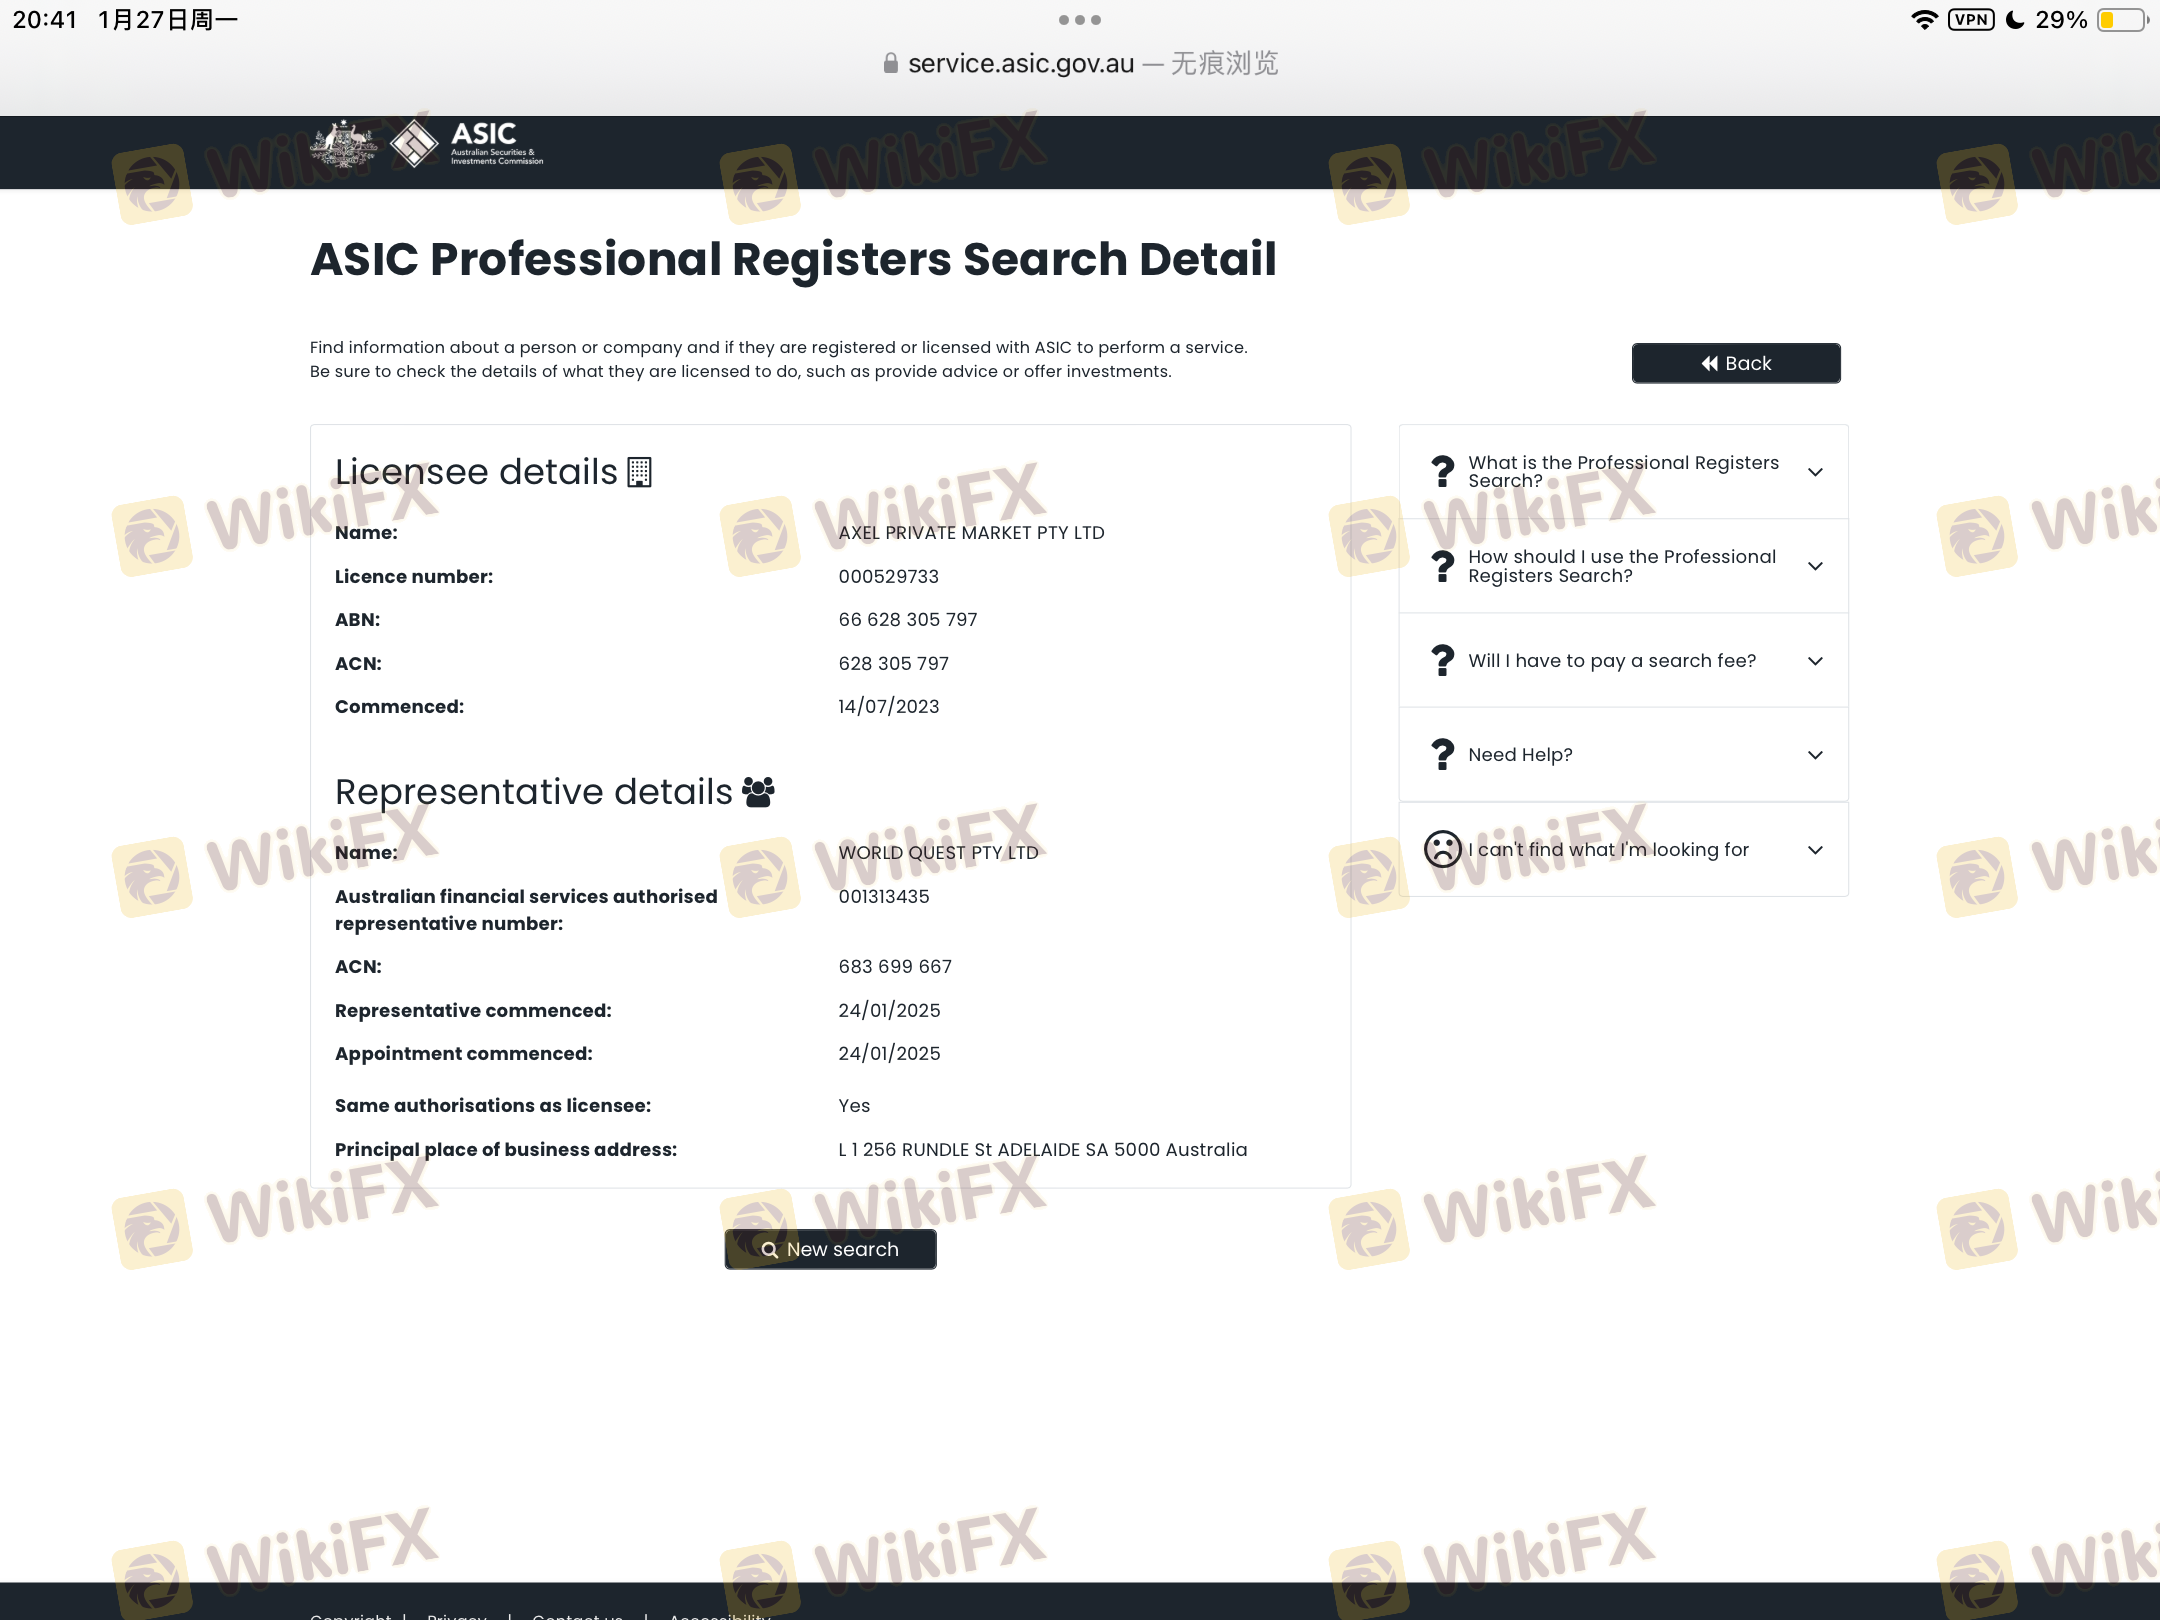Viewport: 2160px width, 1620px height.
Task: Click the sad face icon in help panel
Action: pyautogui.click(x=1442, y=849)
